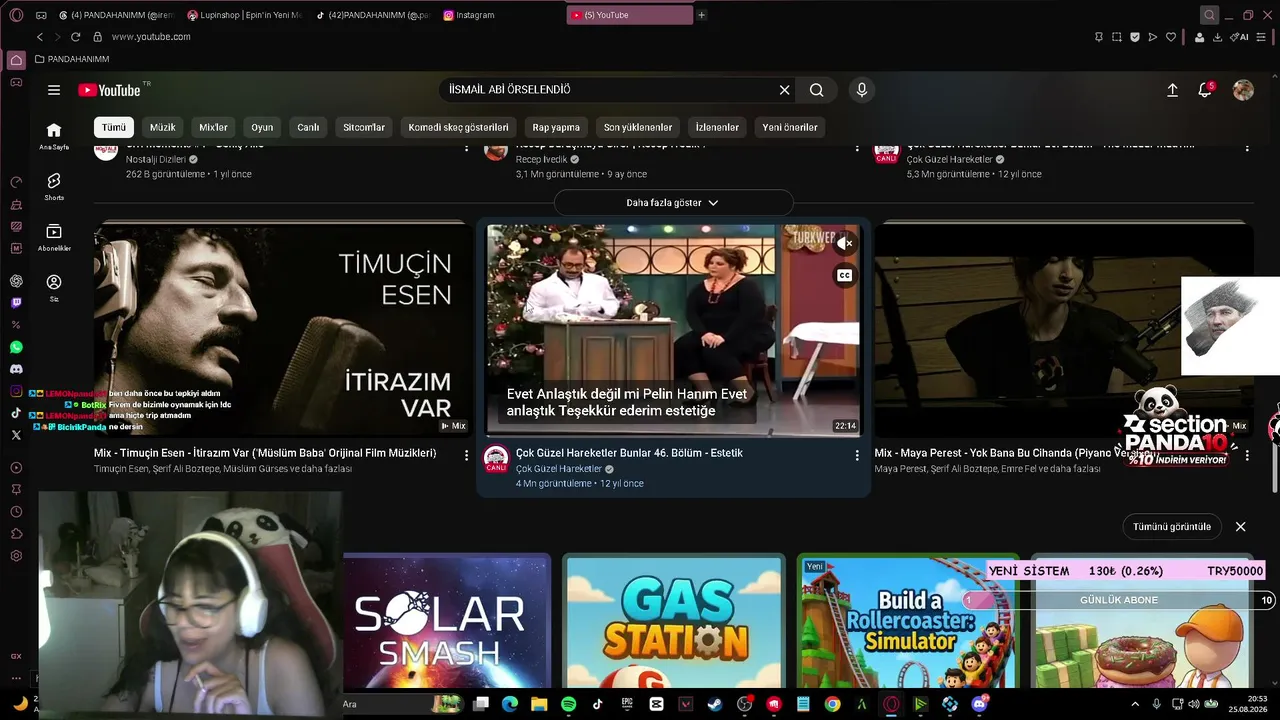The height and width of the screenshot is (720, 1280).
Task: Open Opera tab search magnifier
Action: click(1209, 15)
